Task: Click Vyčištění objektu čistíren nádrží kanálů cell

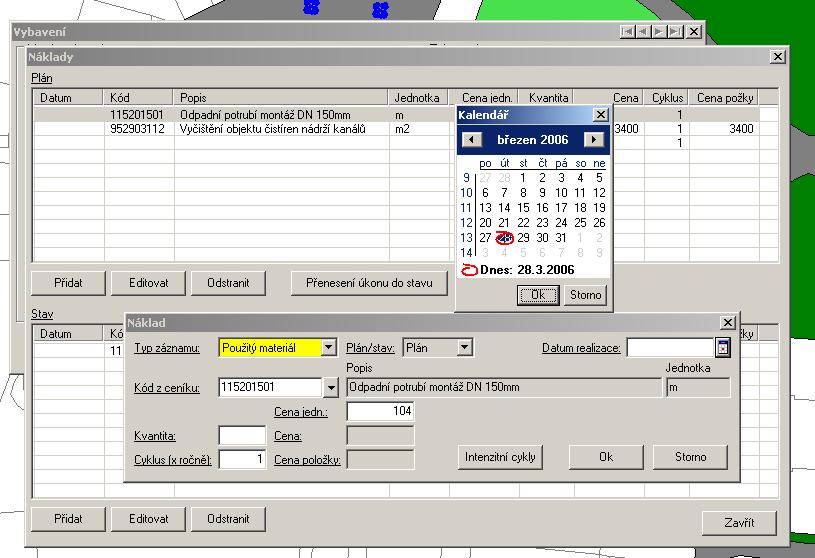Action: coord(273,129)
